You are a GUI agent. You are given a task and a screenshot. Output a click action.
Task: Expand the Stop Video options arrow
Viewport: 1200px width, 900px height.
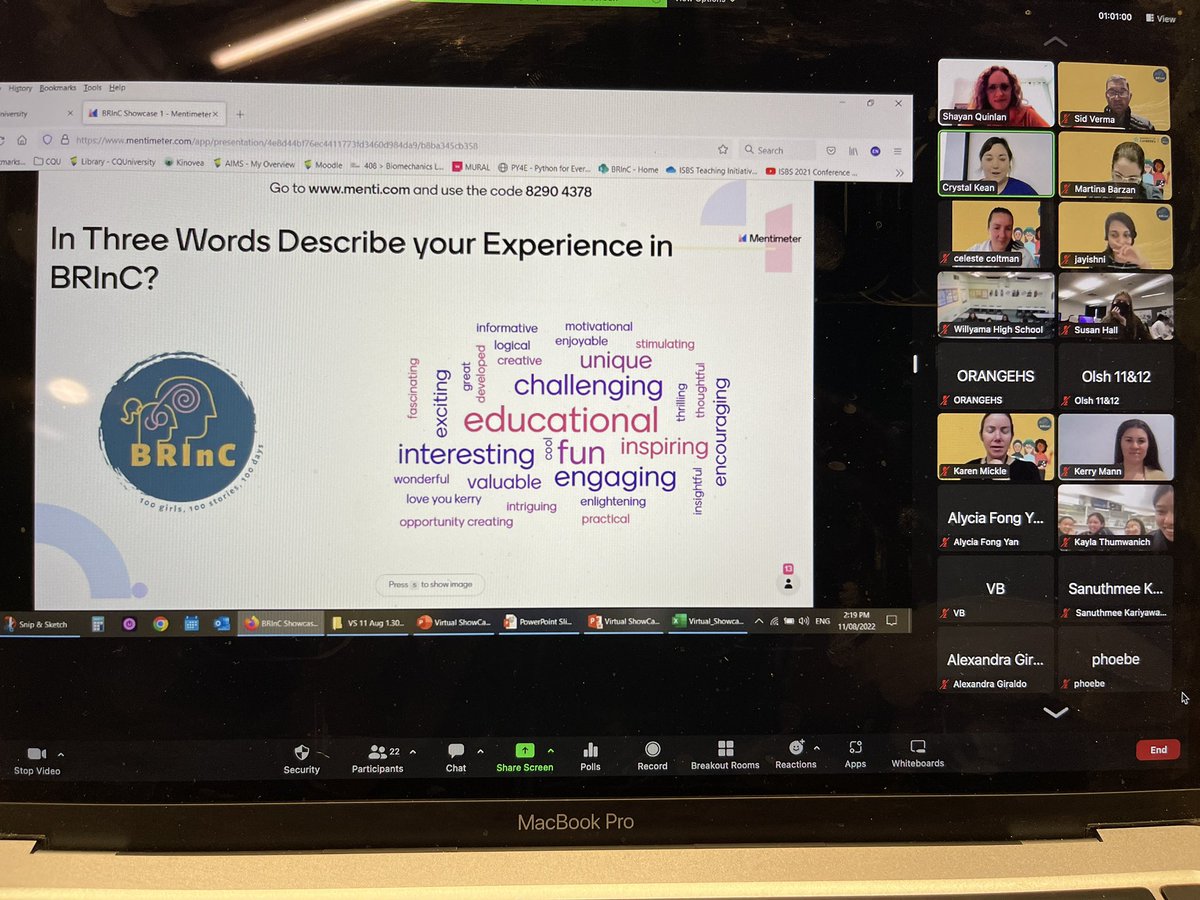[x=61, y=754]
